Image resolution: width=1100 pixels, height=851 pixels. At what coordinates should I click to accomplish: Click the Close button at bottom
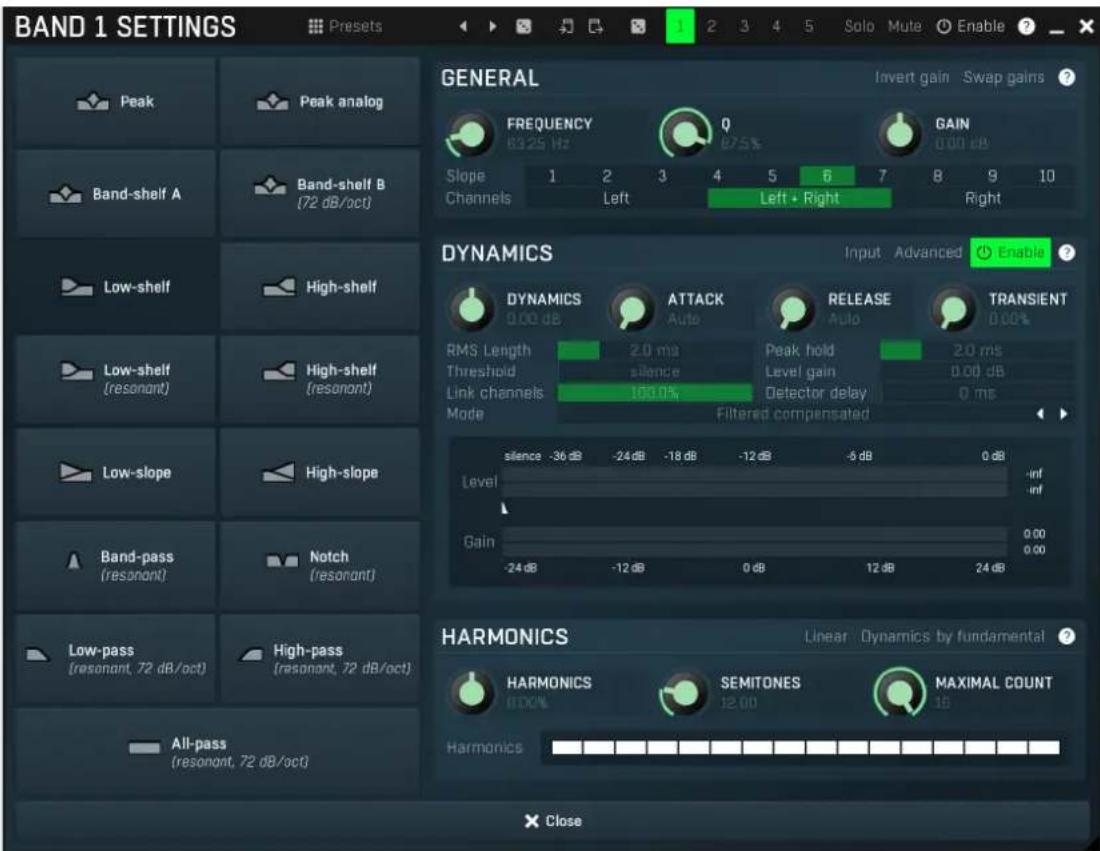pos(552,821)
